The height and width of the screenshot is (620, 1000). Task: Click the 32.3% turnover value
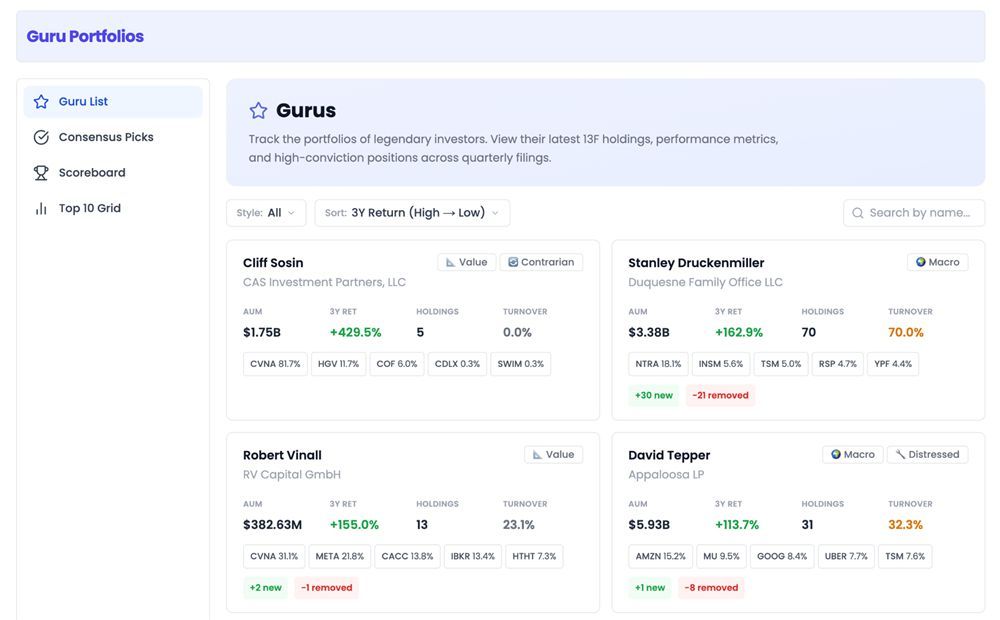(905, 526)
